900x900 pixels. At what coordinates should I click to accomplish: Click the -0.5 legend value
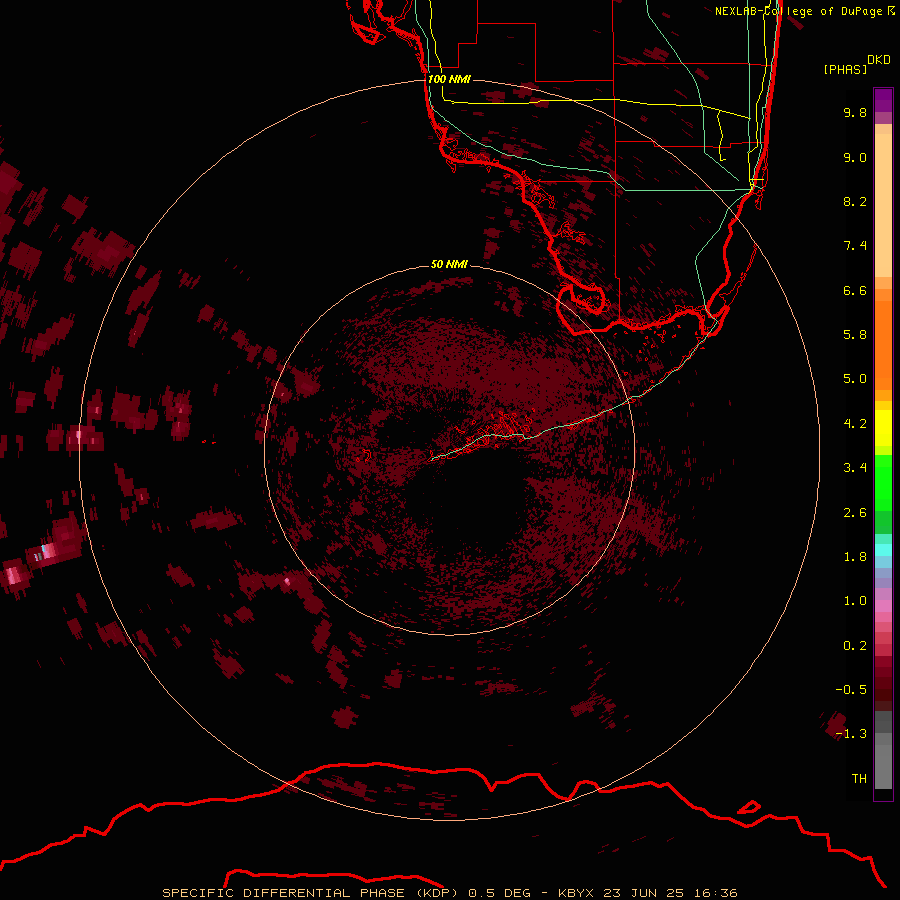[851, 690]
